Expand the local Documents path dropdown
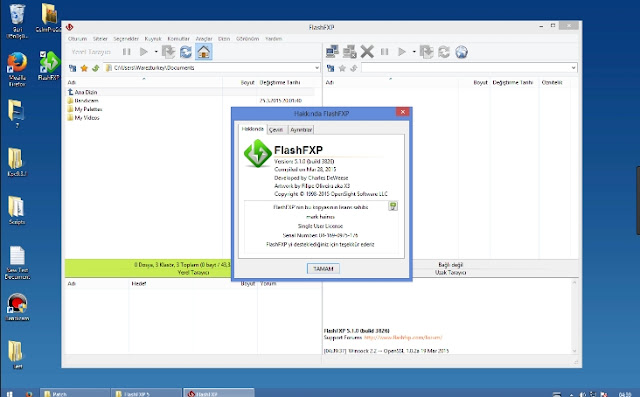This screenshot has width=640, height=397. 317,68
